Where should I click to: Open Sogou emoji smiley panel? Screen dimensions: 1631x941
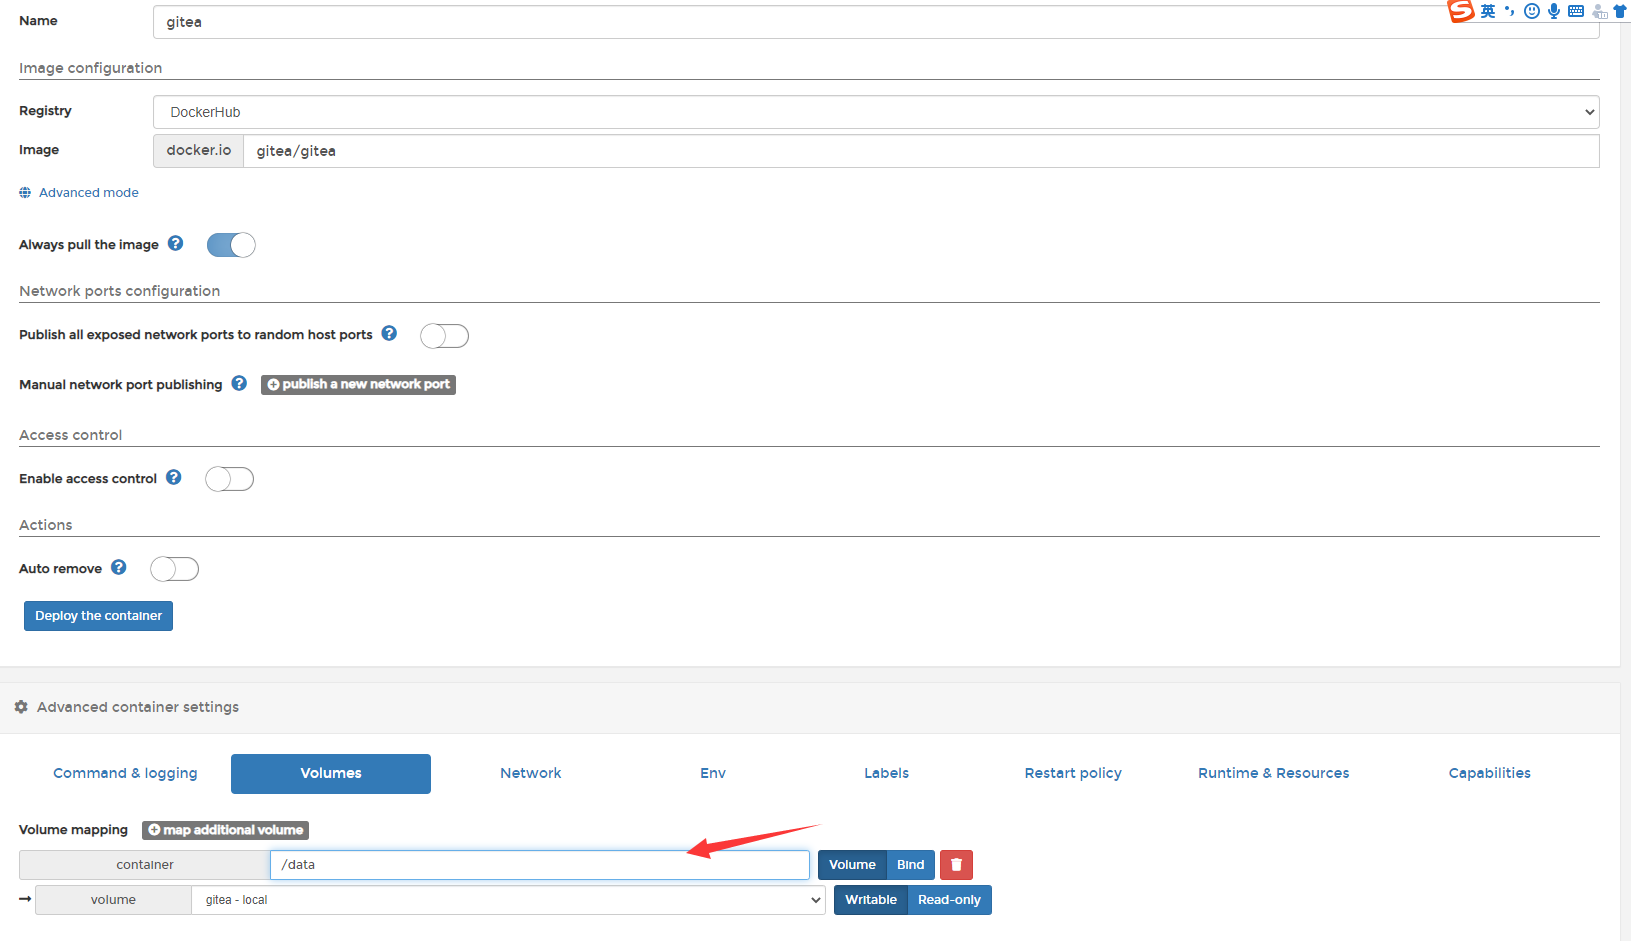click(x=1531, y=12)
